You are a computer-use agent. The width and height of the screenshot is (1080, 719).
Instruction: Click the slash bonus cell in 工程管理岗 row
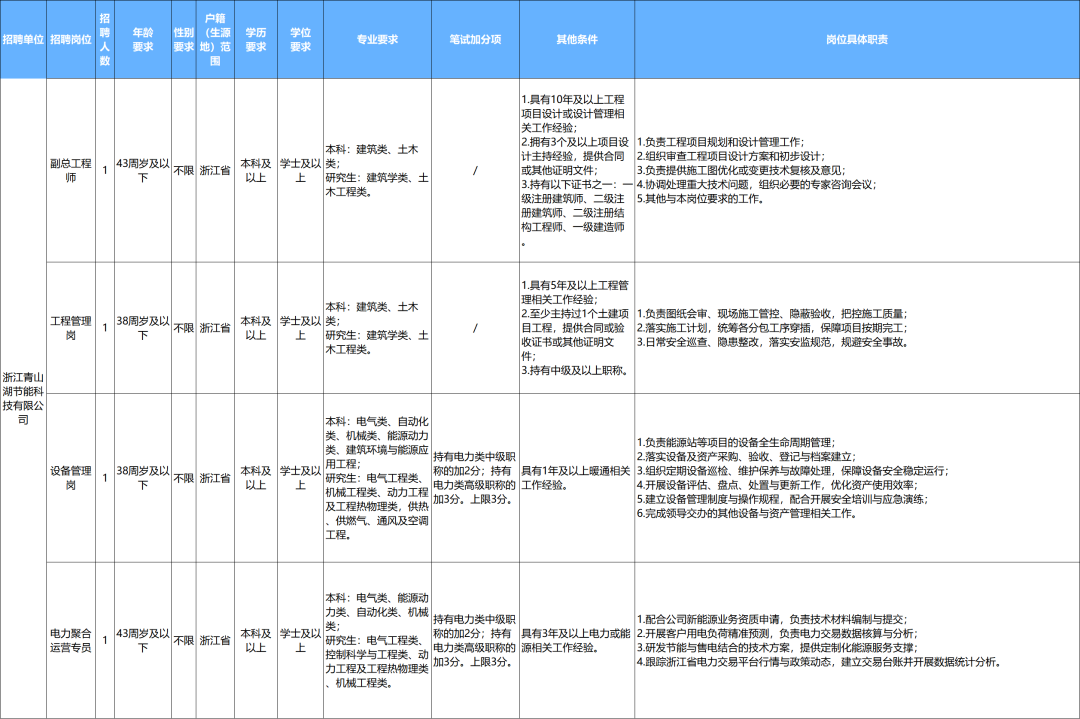(x=475, y=328)
